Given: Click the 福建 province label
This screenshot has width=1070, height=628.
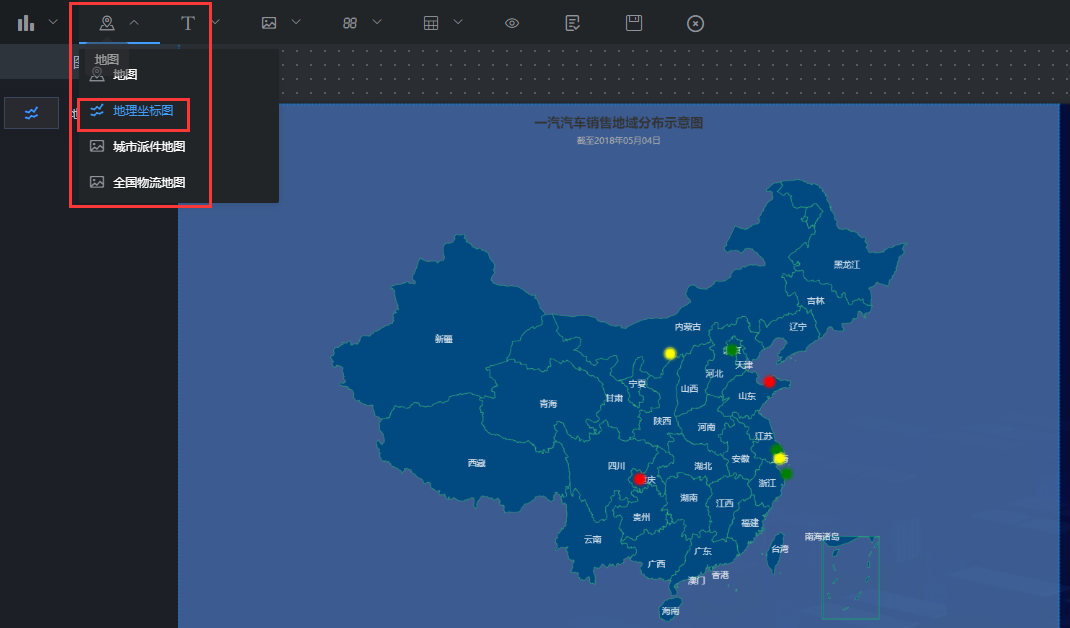Looking at the screenshot, I should [x=750, y=523].
